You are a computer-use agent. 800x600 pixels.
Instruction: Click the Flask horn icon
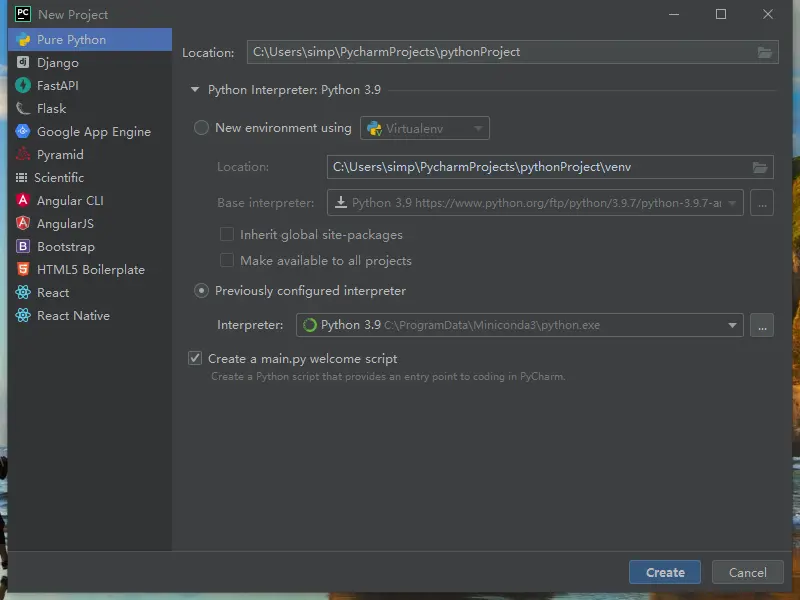click(23, 108)
